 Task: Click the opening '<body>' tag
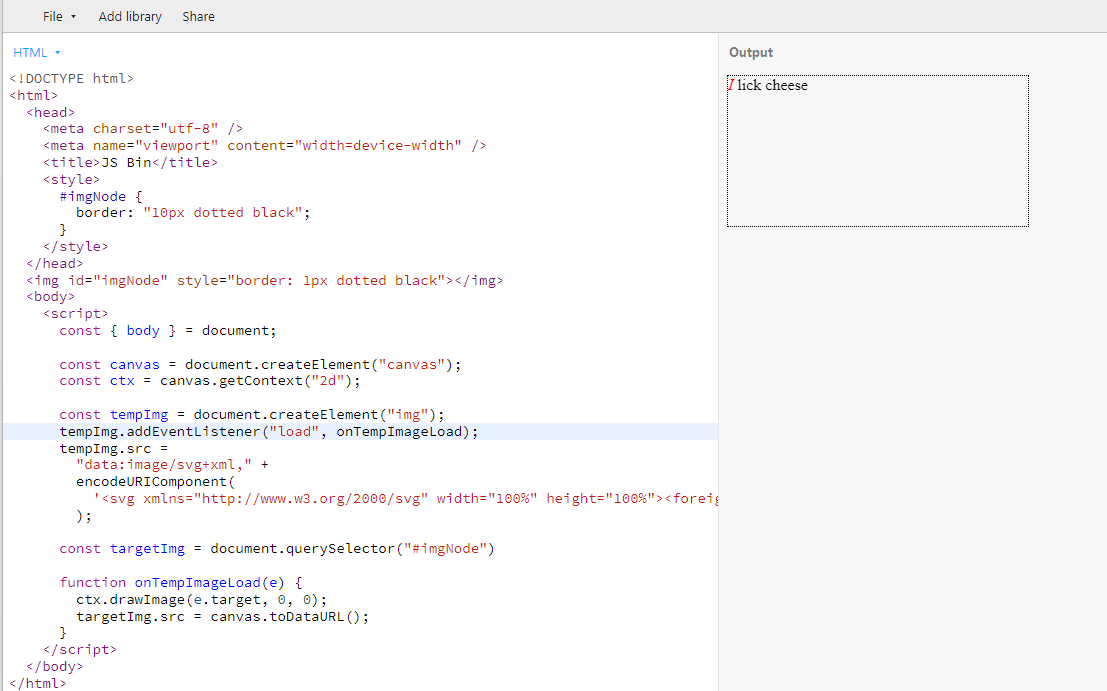coord(50,296)
